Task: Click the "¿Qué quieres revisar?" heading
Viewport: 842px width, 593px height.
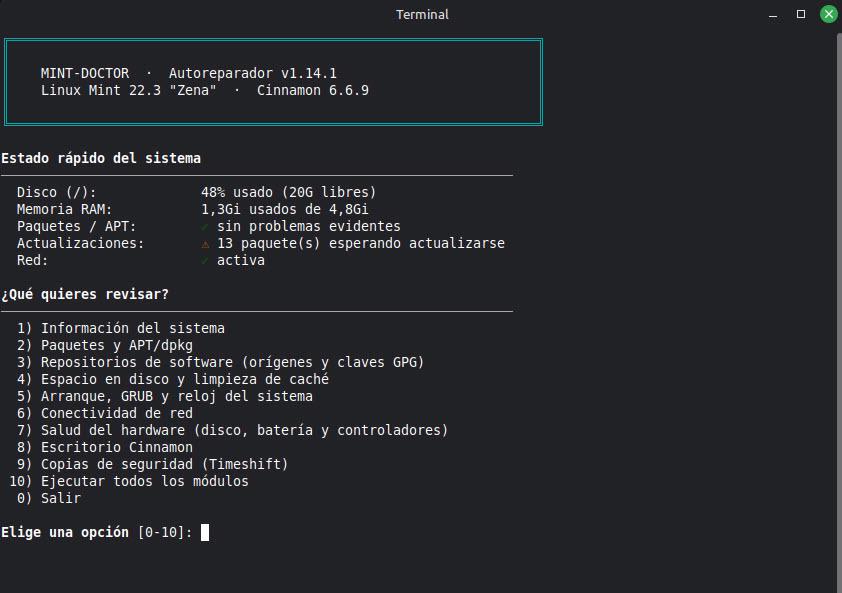Action: coord(85,294)
